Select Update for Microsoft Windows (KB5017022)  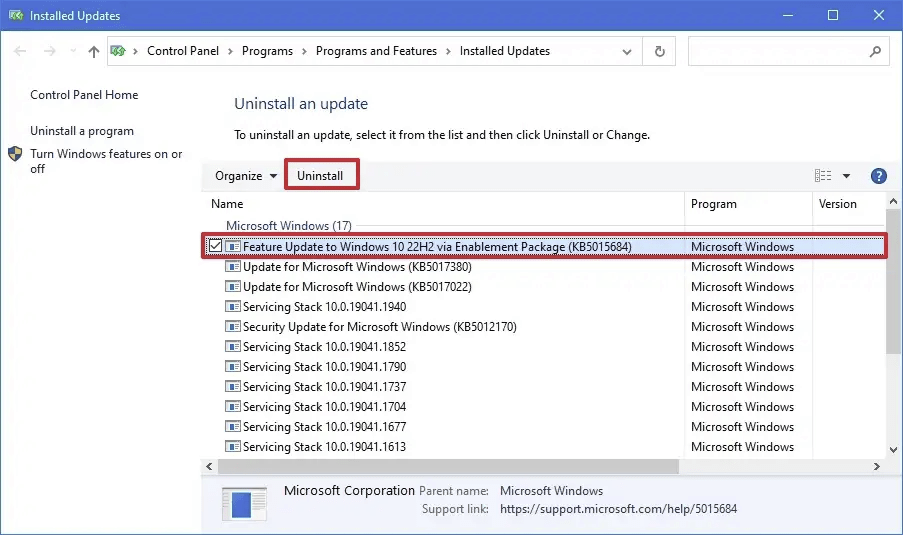(357, 287)
